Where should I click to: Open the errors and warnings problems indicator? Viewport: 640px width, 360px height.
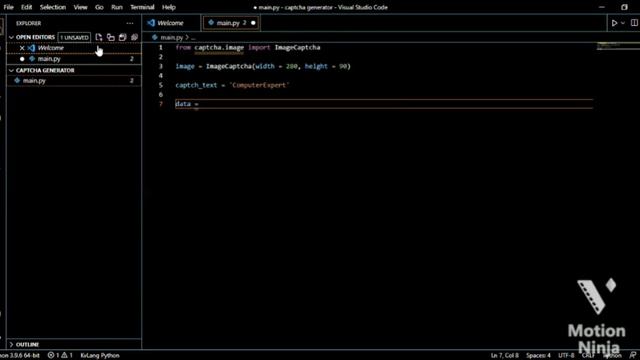pos(60,355)
